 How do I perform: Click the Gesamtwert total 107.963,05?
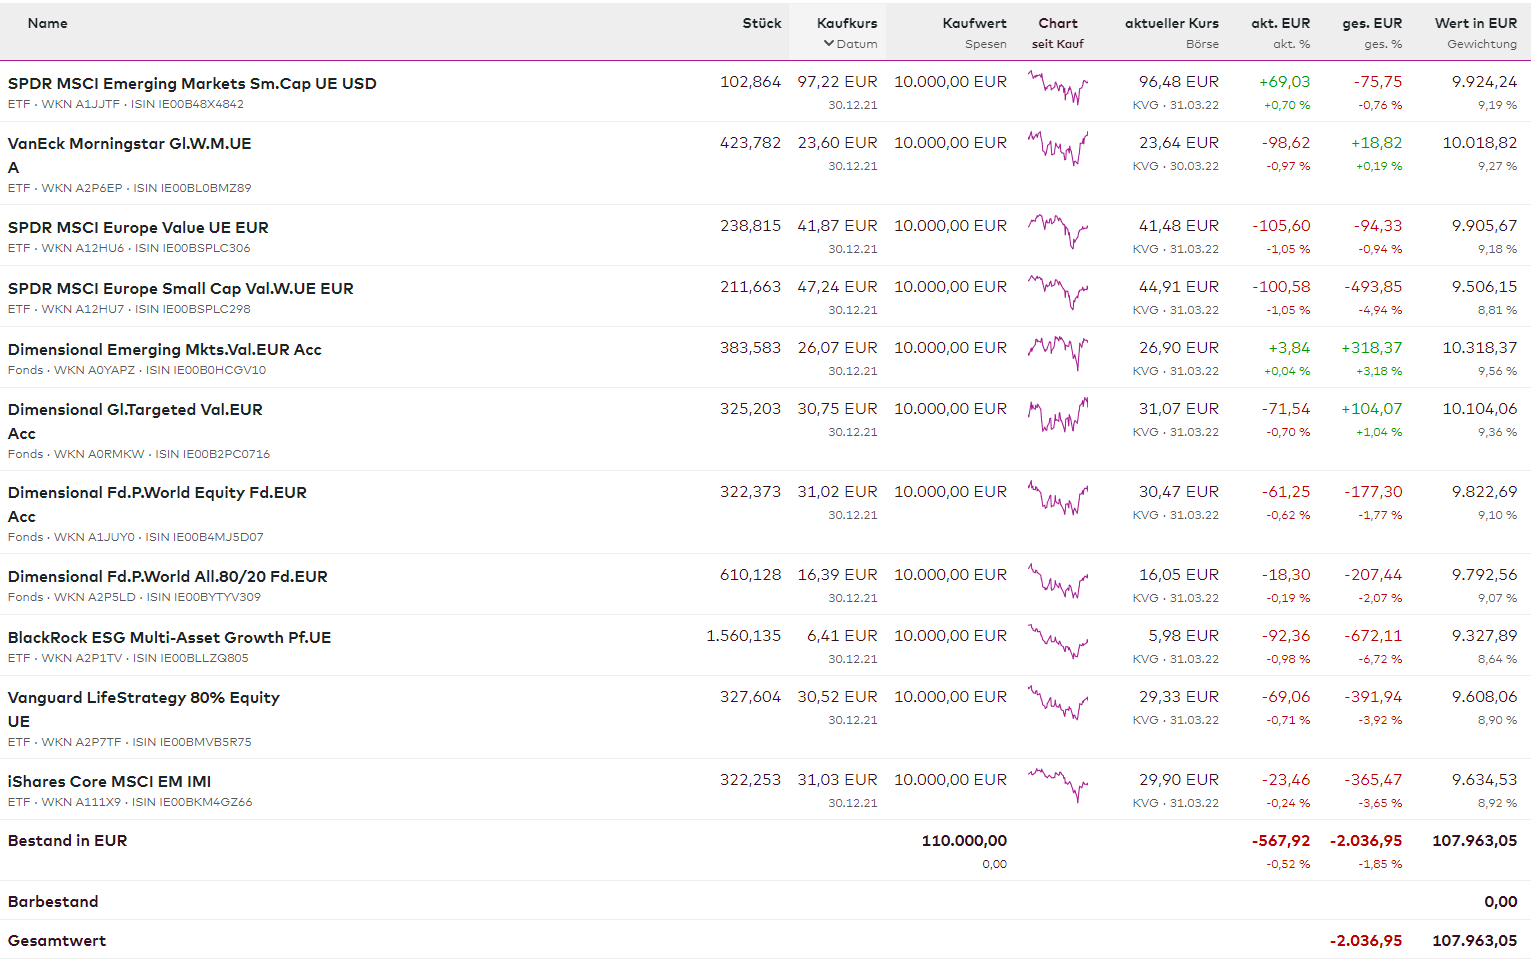[1474, 941]
